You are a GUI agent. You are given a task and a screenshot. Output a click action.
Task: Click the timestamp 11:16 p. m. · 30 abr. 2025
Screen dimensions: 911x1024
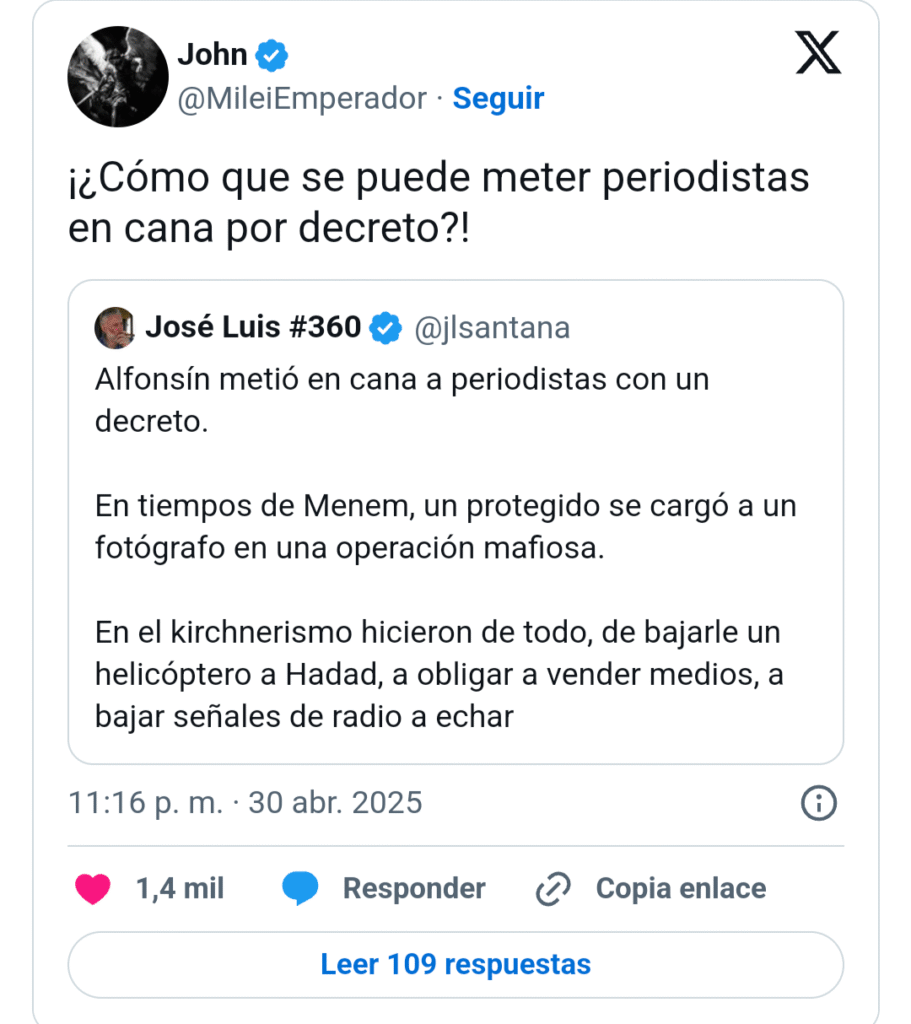(245, 802)
